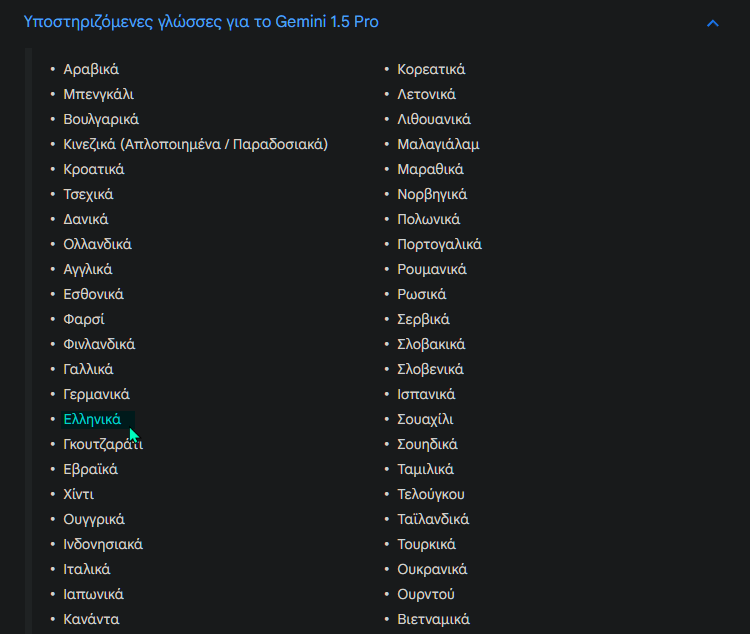Click the highlighted 'Ελληνικά' list item
This screenshot has height=634, width=750.
tap(92, 419)
